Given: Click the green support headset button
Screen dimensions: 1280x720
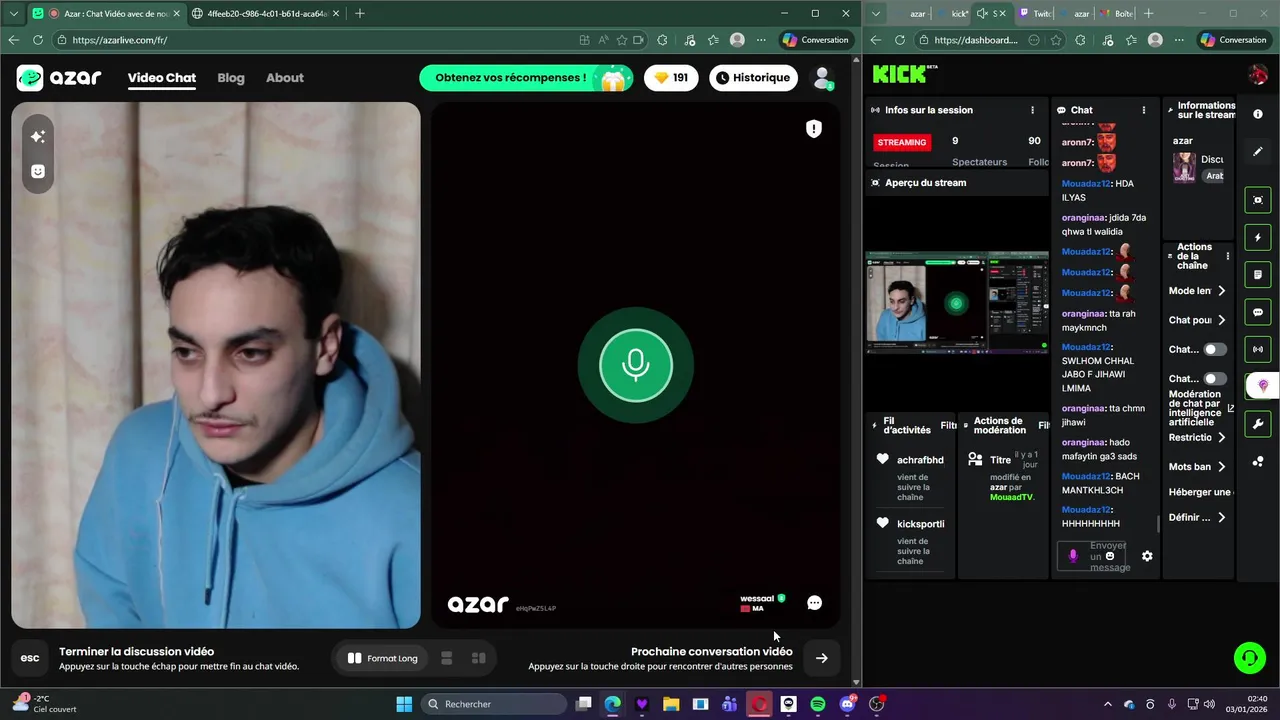Looking at the screenshot, I should pyautogui.click(x=1249, y=658).
